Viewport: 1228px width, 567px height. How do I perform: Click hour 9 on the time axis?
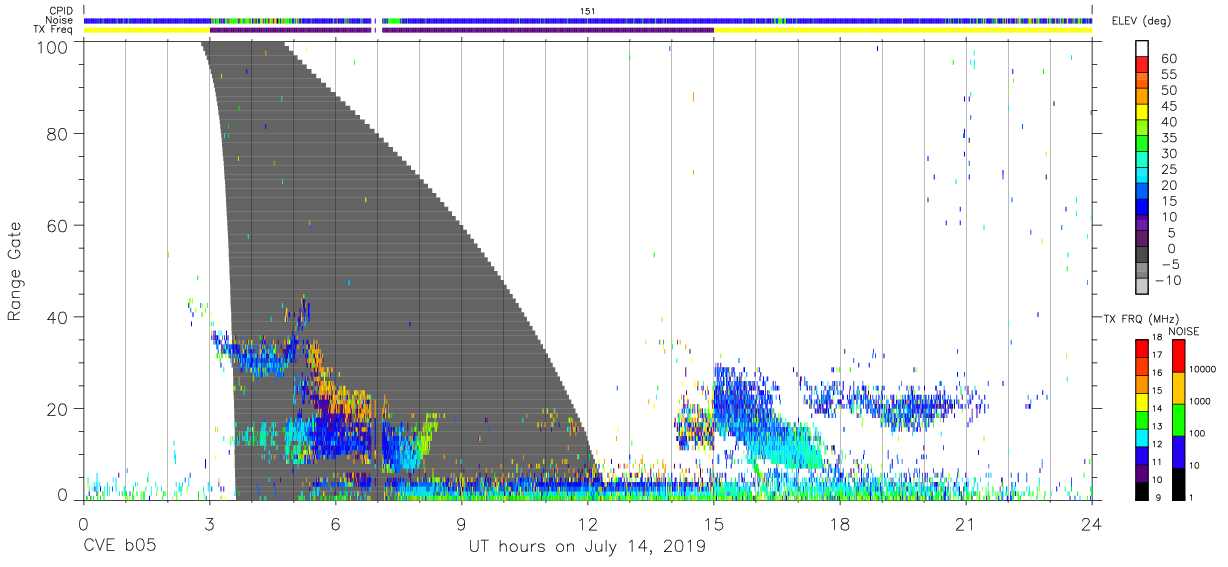point(461,524)
